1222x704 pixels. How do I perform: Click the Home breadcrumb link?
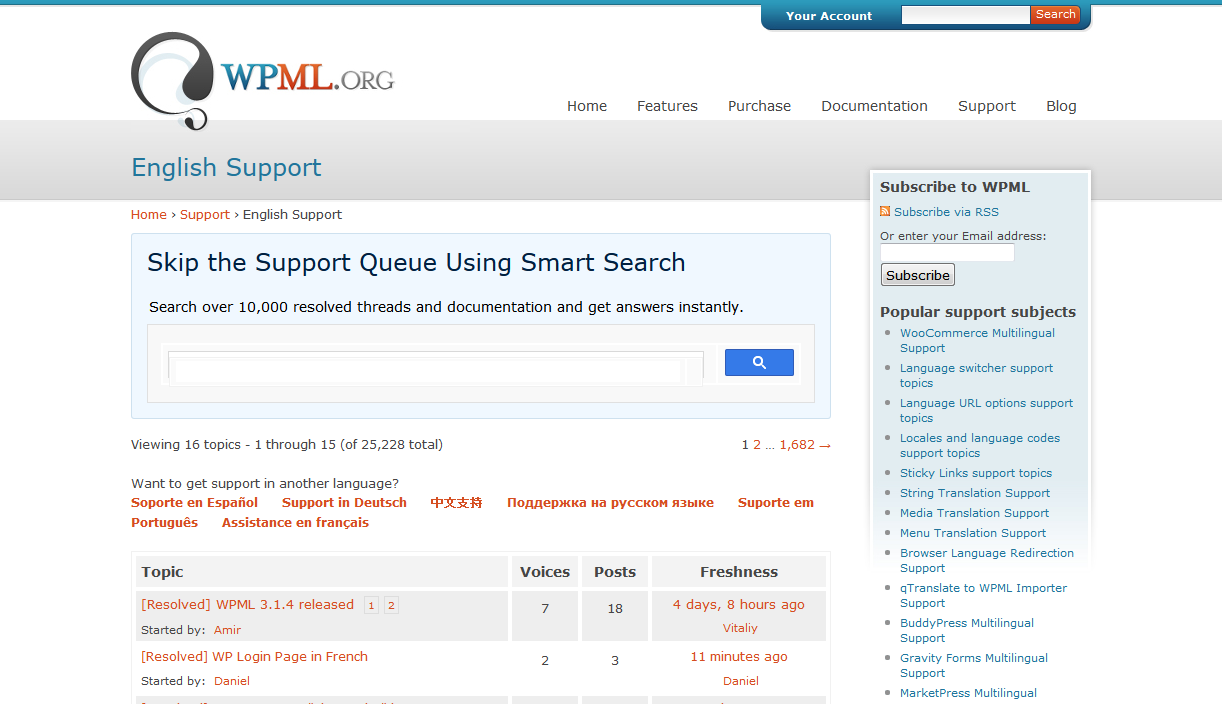(x=149, y=215)
